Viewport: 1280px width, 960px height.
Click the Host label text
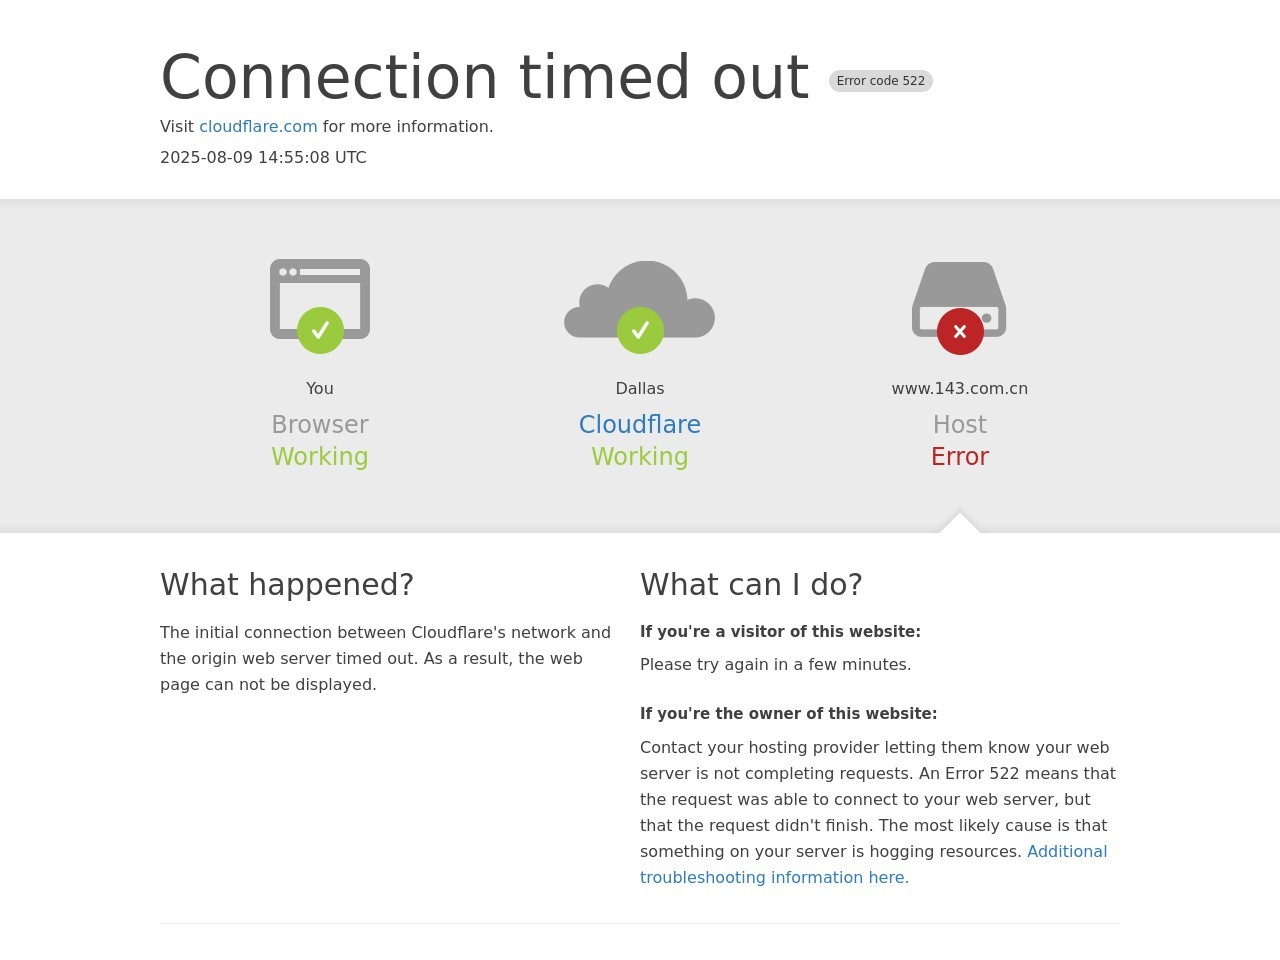tap(960, 425)
